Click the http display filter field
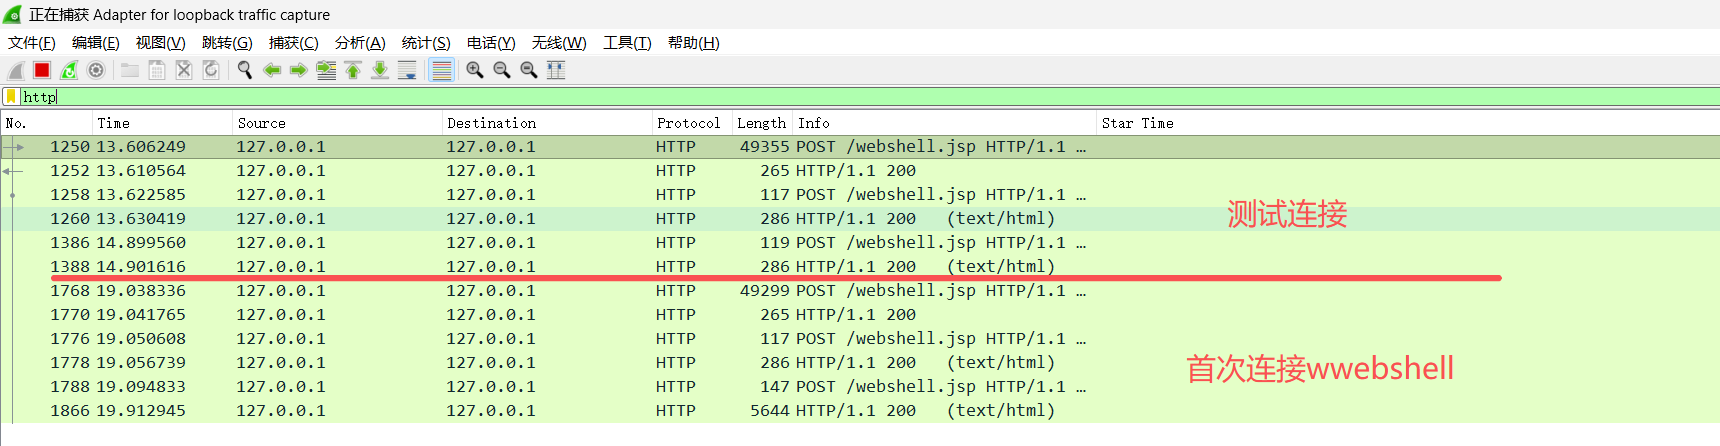Screen dimensions: 1720x446 (800, 97)
